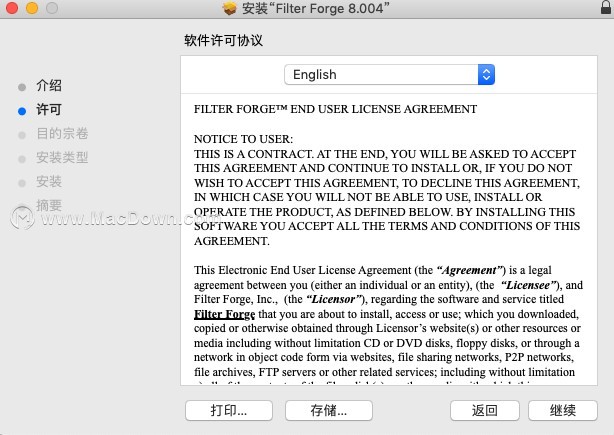Viewport: 614px width, 435px height.
Task: Go back with the 返回 button
Action: pyautogui.click(x=485, y=410)
